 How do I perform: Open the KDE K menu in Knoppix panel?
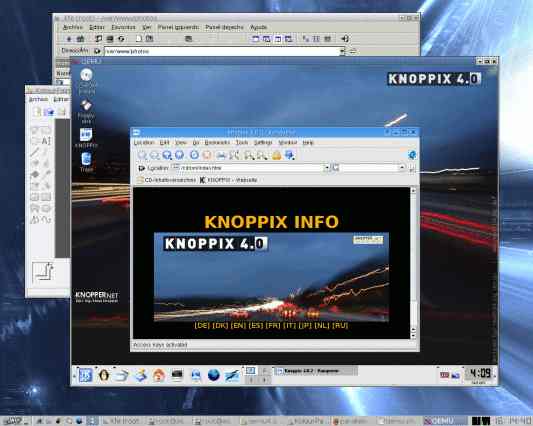(85, 375)
